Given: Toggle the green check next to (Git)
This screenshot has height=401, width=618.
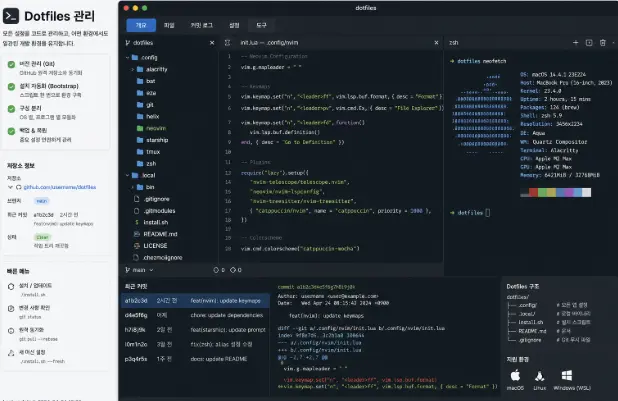Looking at the screenshot, I should 11,64.
